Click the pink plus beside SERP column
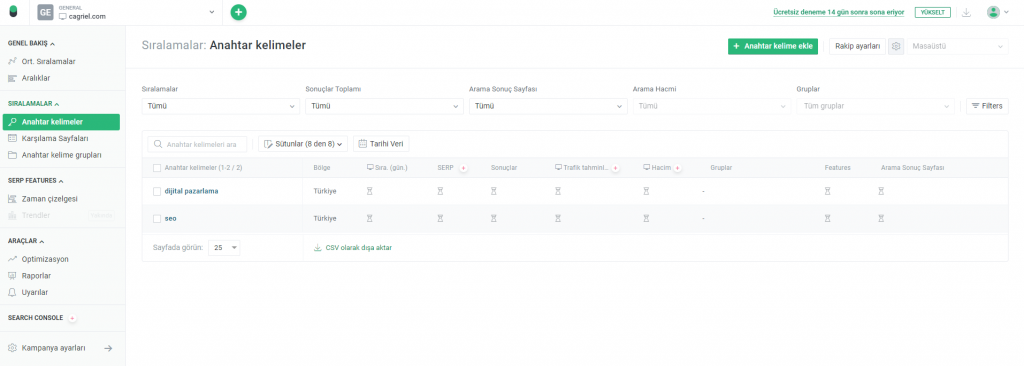This screenshot has height=366, width=1024. point(463,168)
